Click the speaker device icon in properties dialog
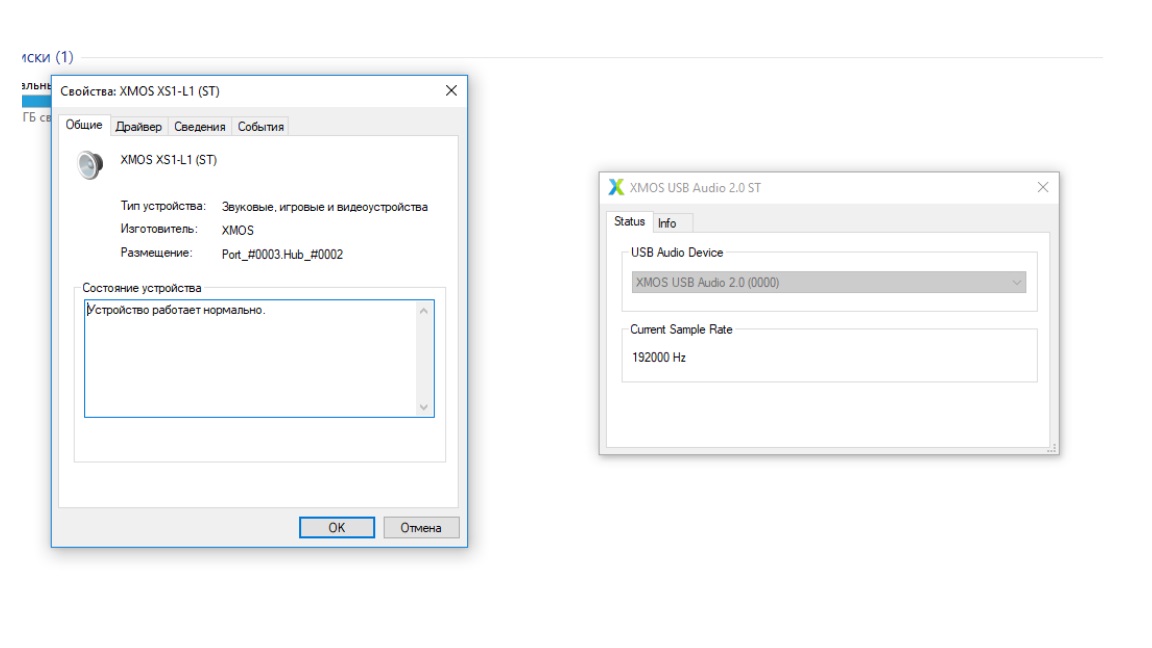 (90, 165)
